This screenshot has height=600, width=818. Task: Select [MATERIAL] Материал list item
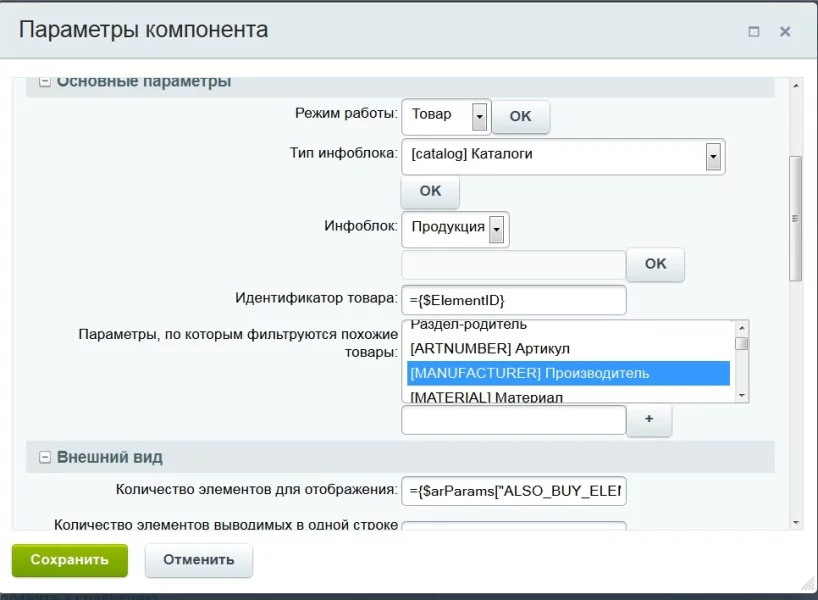coord(568,397)
